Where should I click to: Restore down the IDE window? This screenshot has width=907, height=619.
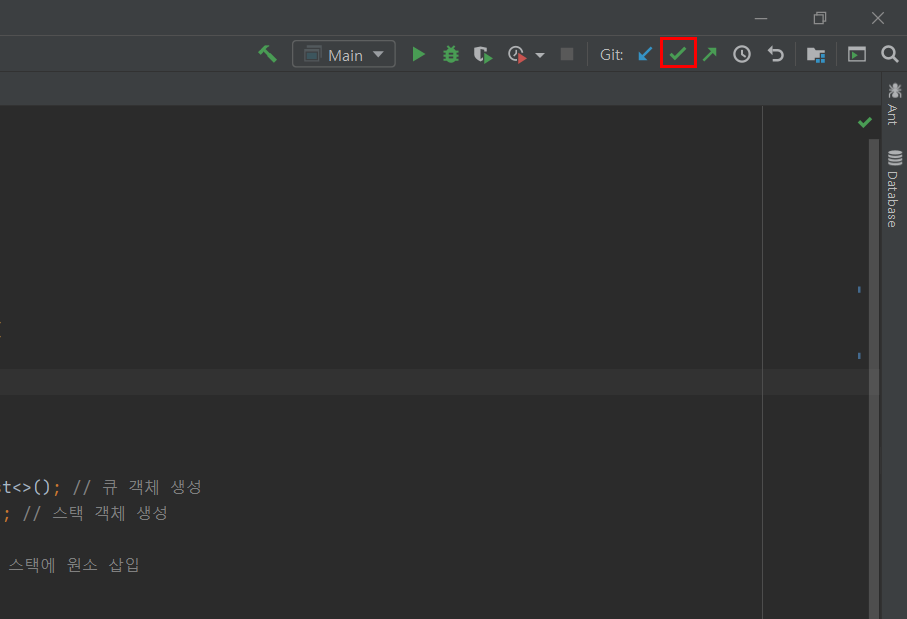(820, 19)
